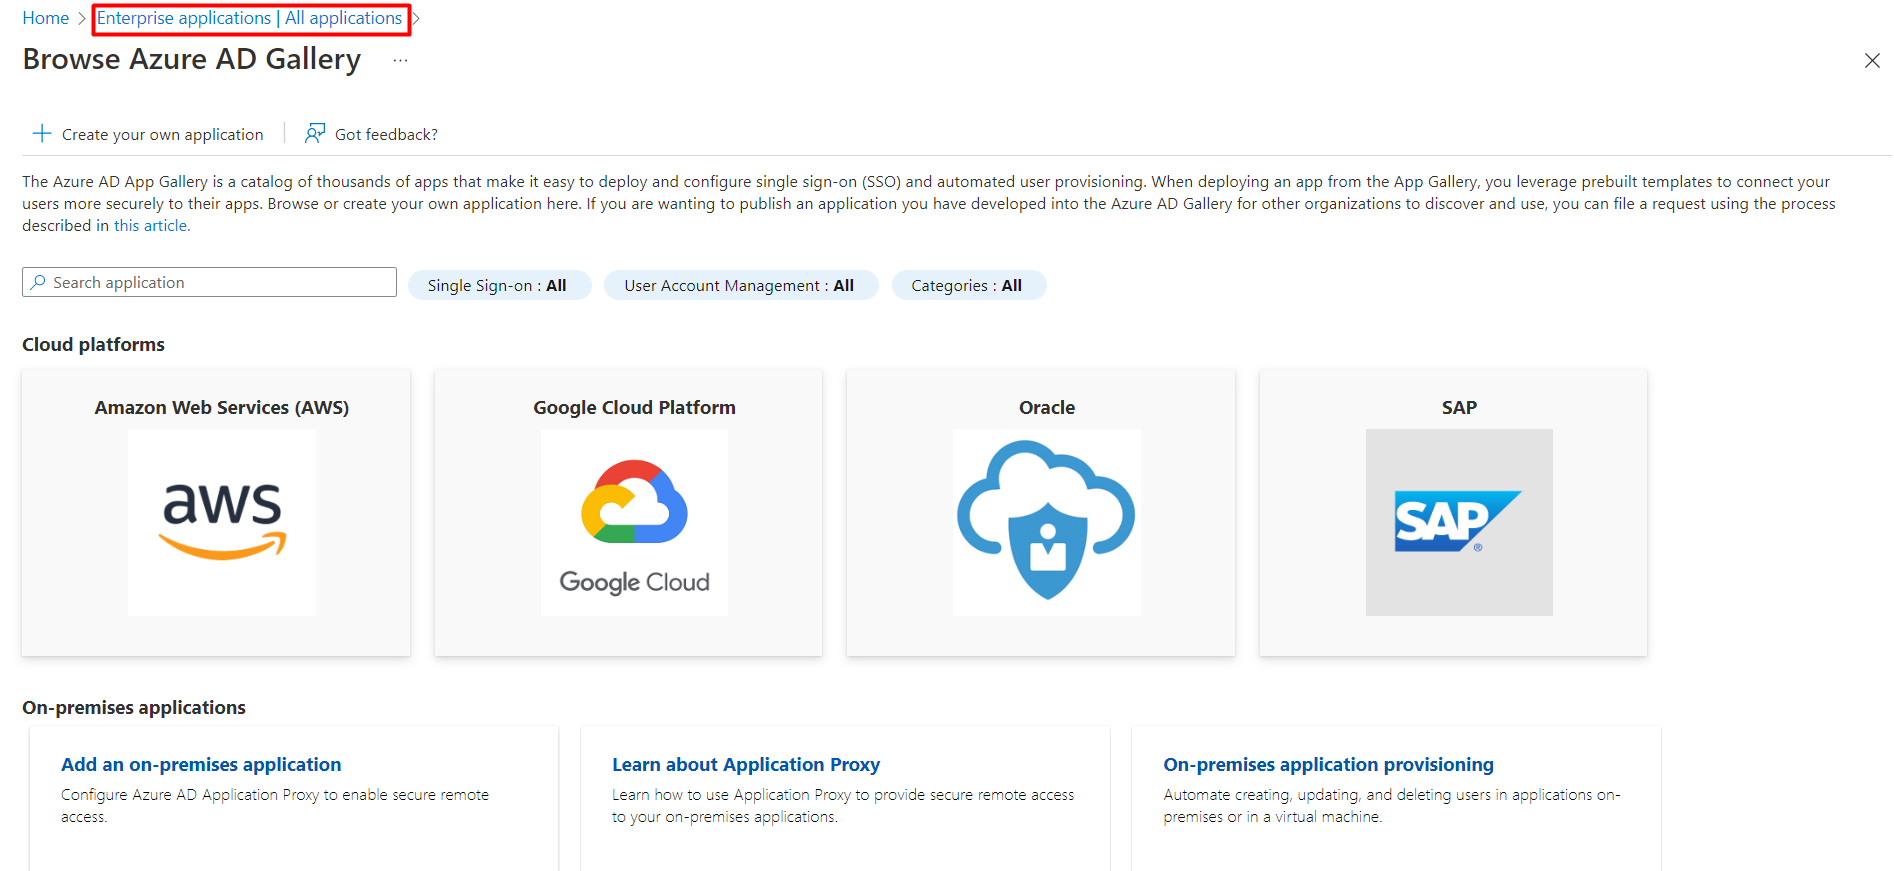Select the AWS logo tile
This screenshot has height=871, width=1894.
(222, 522)
